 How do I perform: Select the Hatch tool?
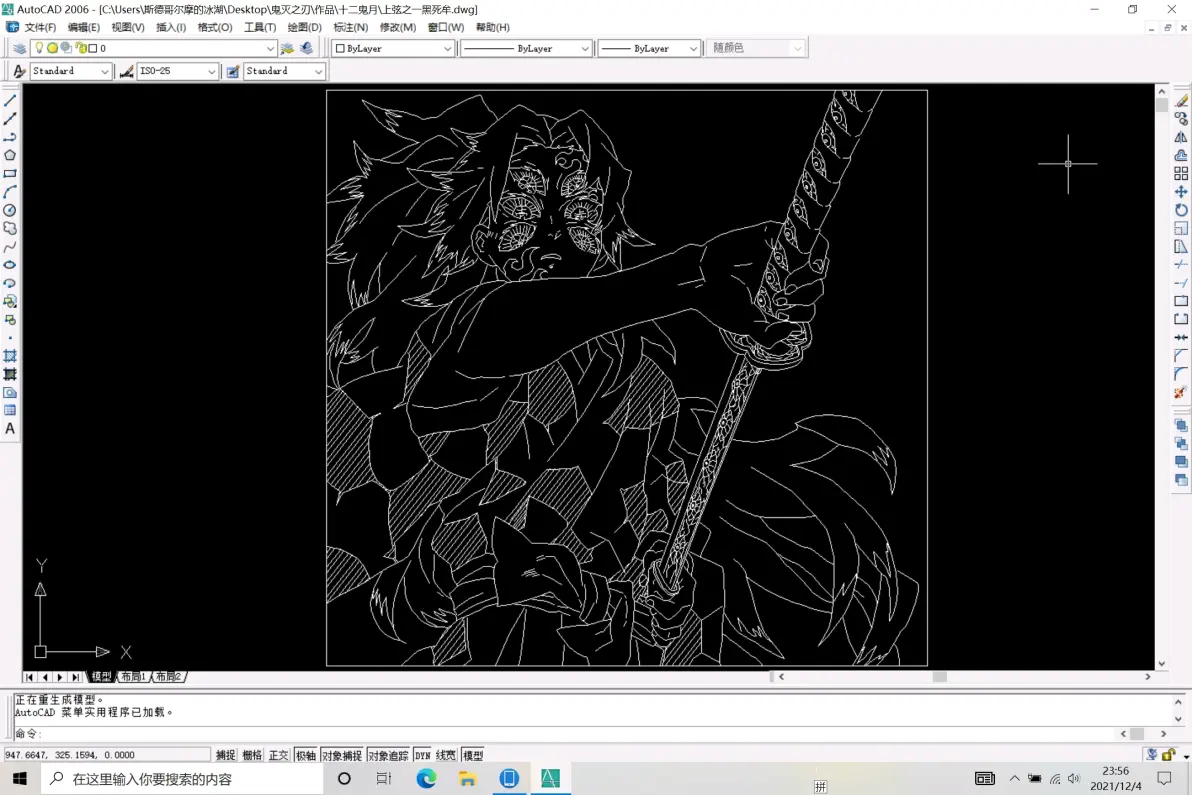(10, 356)
